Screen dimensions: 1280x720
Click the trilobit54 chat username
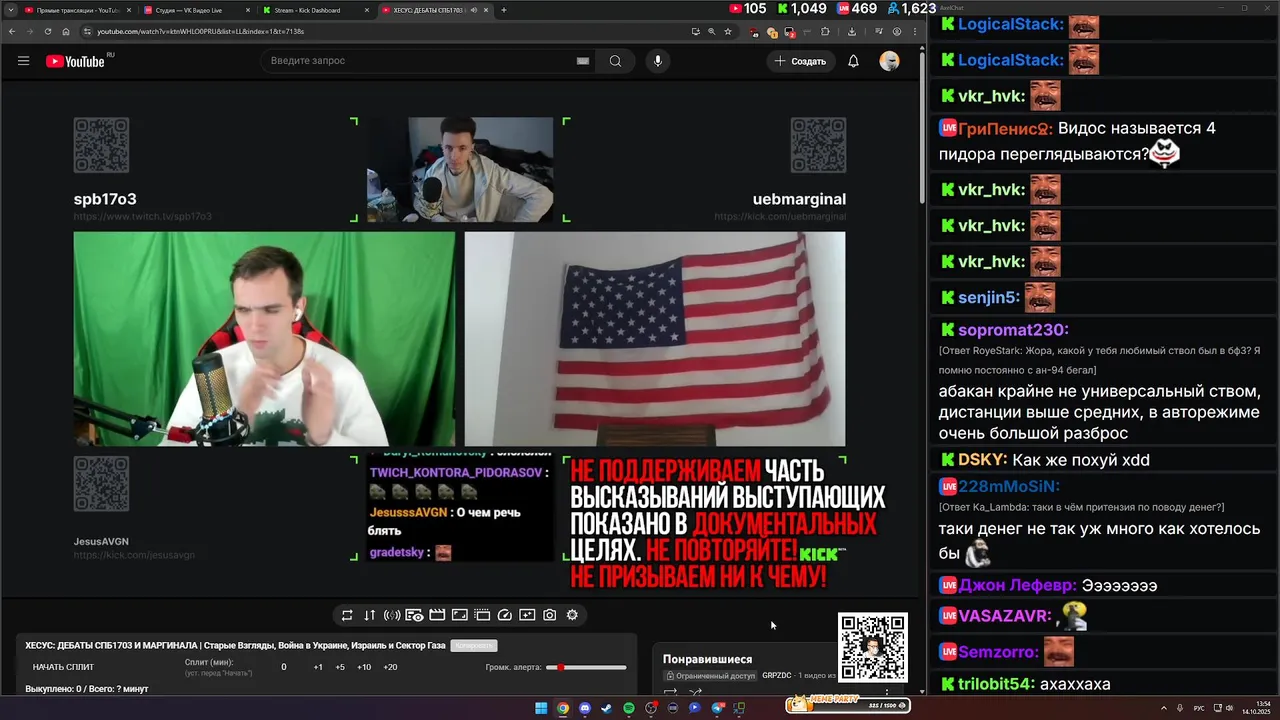996,684
